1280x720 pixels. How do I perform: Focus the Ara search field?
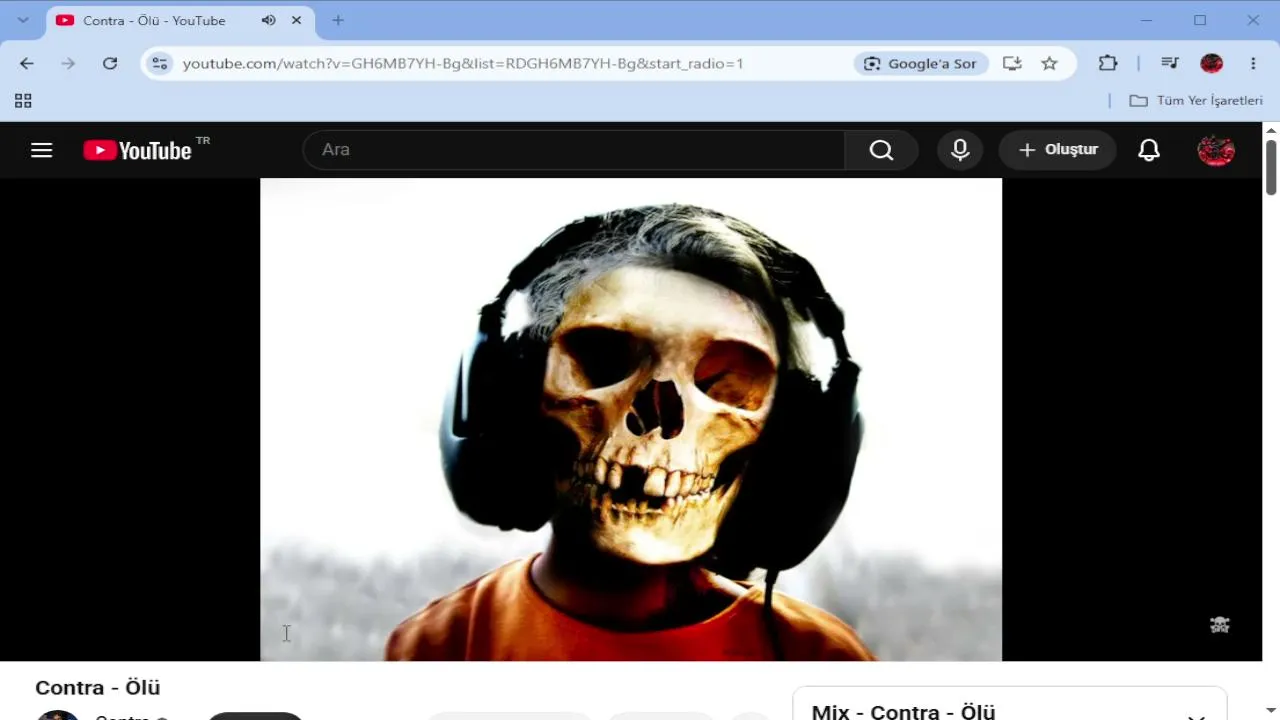pyautogui.click(x=574, y=150)
